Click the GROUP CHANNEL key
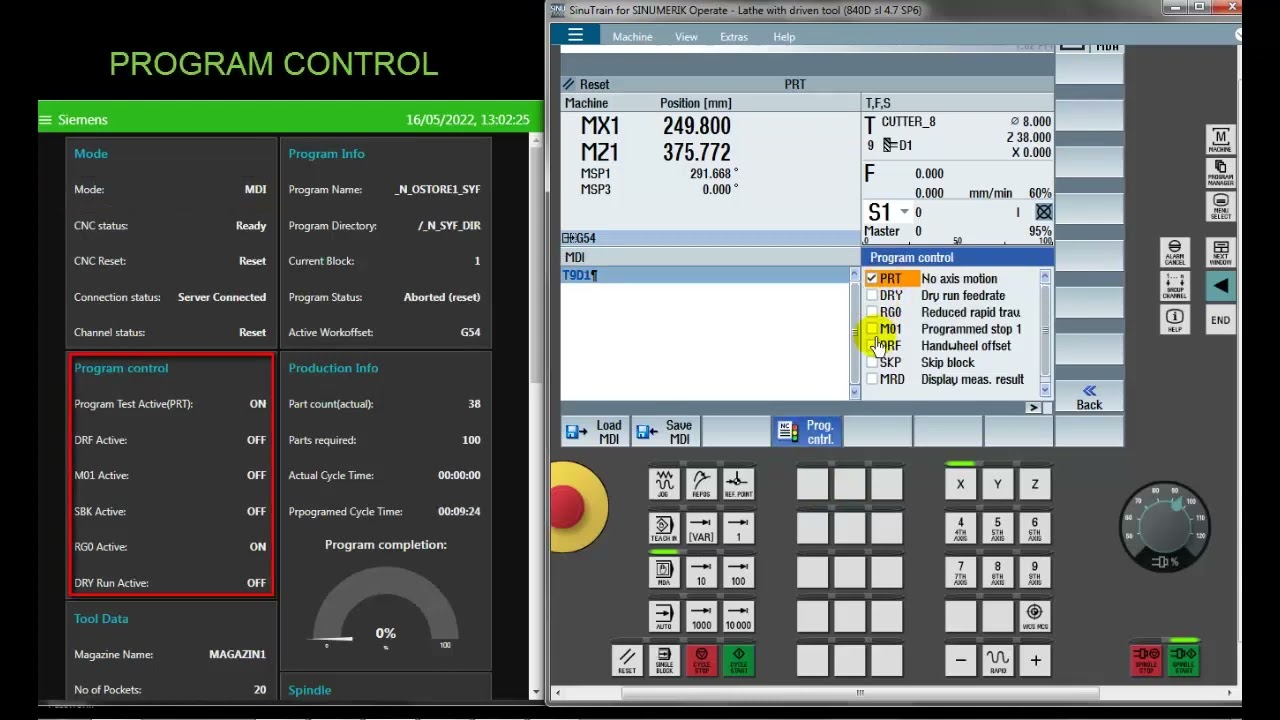The height and width of the screenshot is (720, 1280). [1174, 286]
